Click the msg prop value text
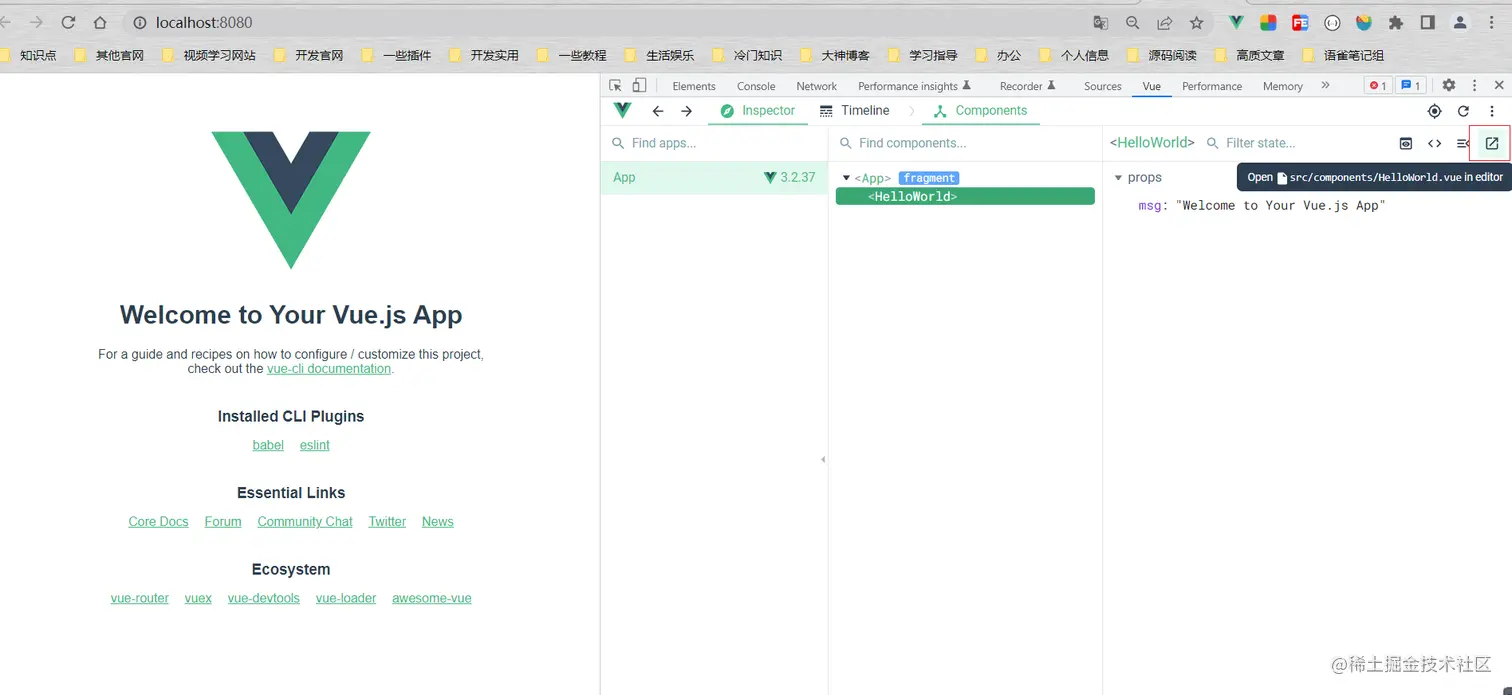Screen dimensions: 1512x695 point(1281,206)
